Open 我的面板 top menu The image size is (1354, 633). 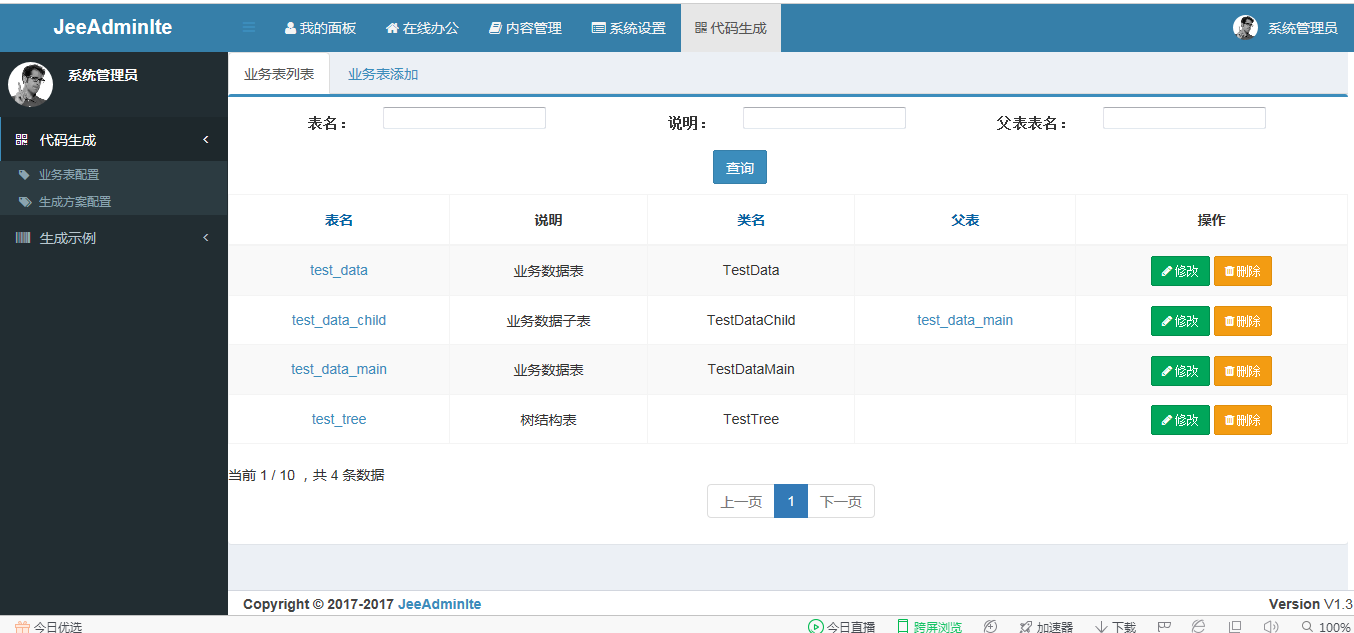[x=320, y=28]
